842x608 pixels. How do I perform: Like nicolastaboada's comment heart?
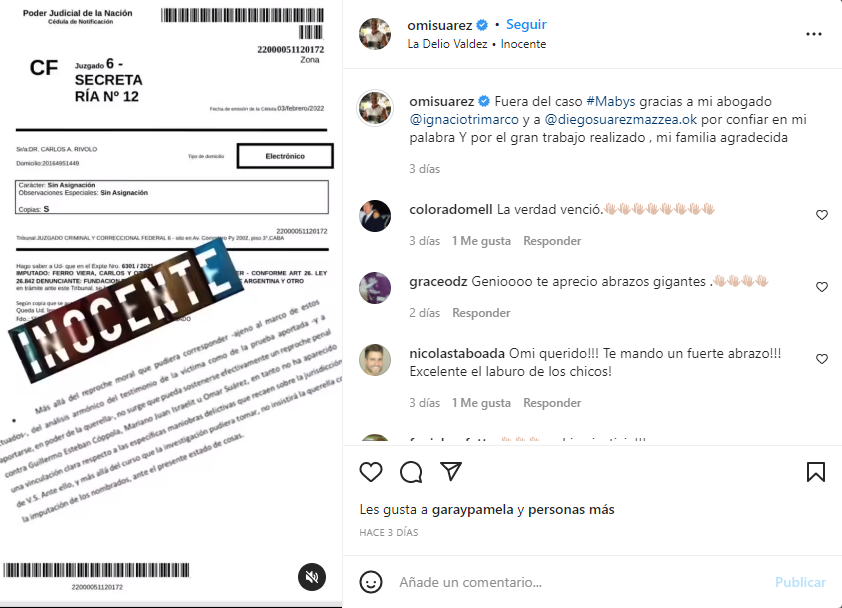click(822, 359)
